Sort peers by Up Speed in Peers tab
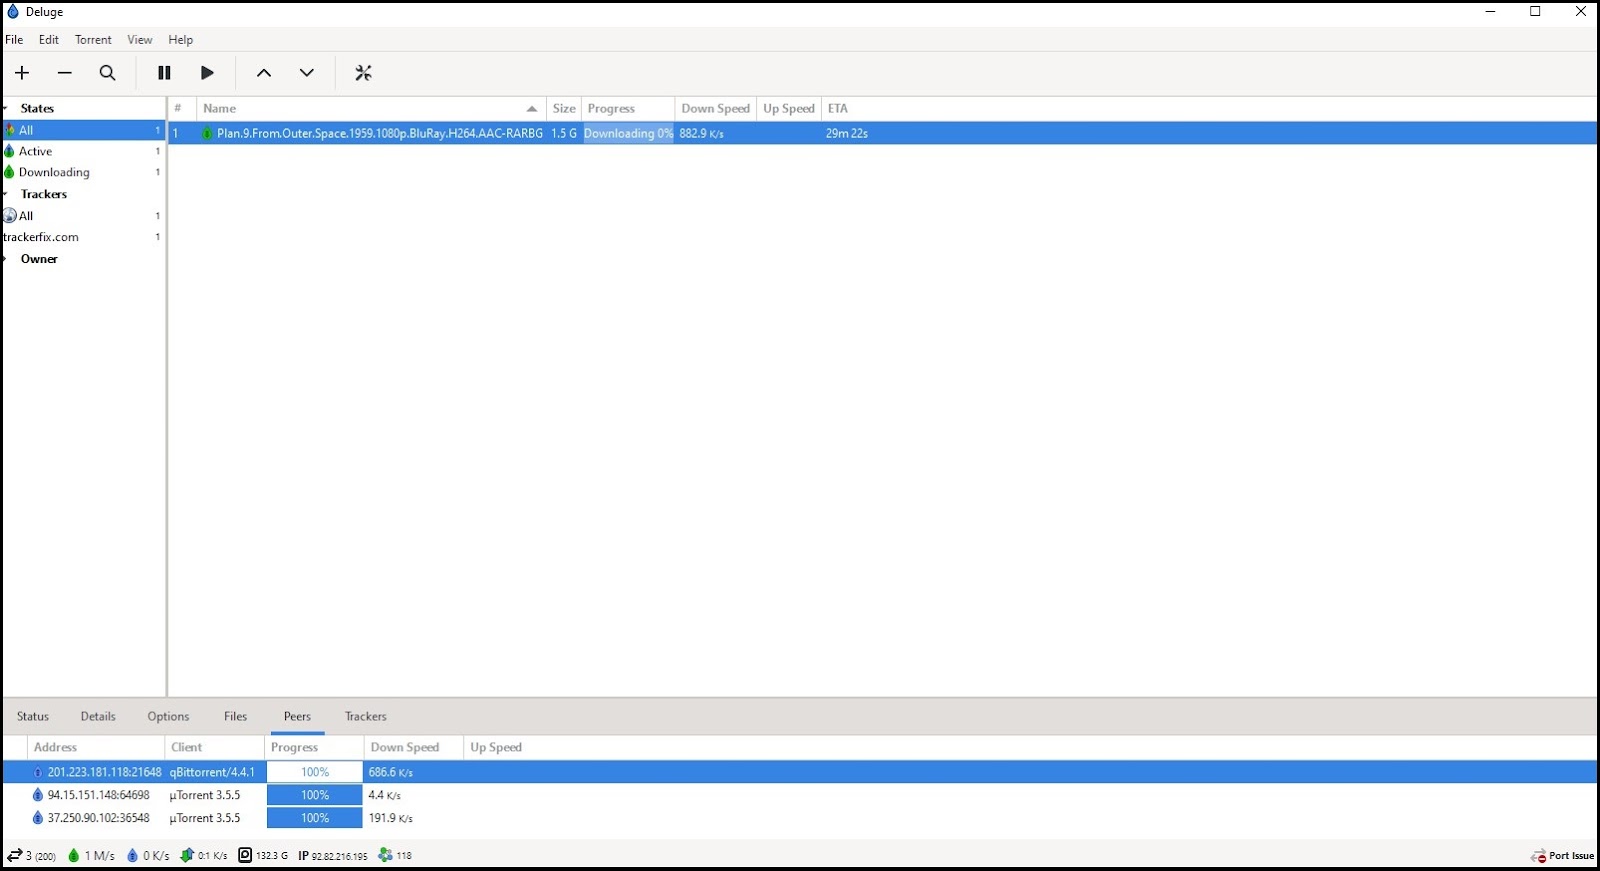The width and height of the screenshot is (1600, 871). [x=496, y=748]
